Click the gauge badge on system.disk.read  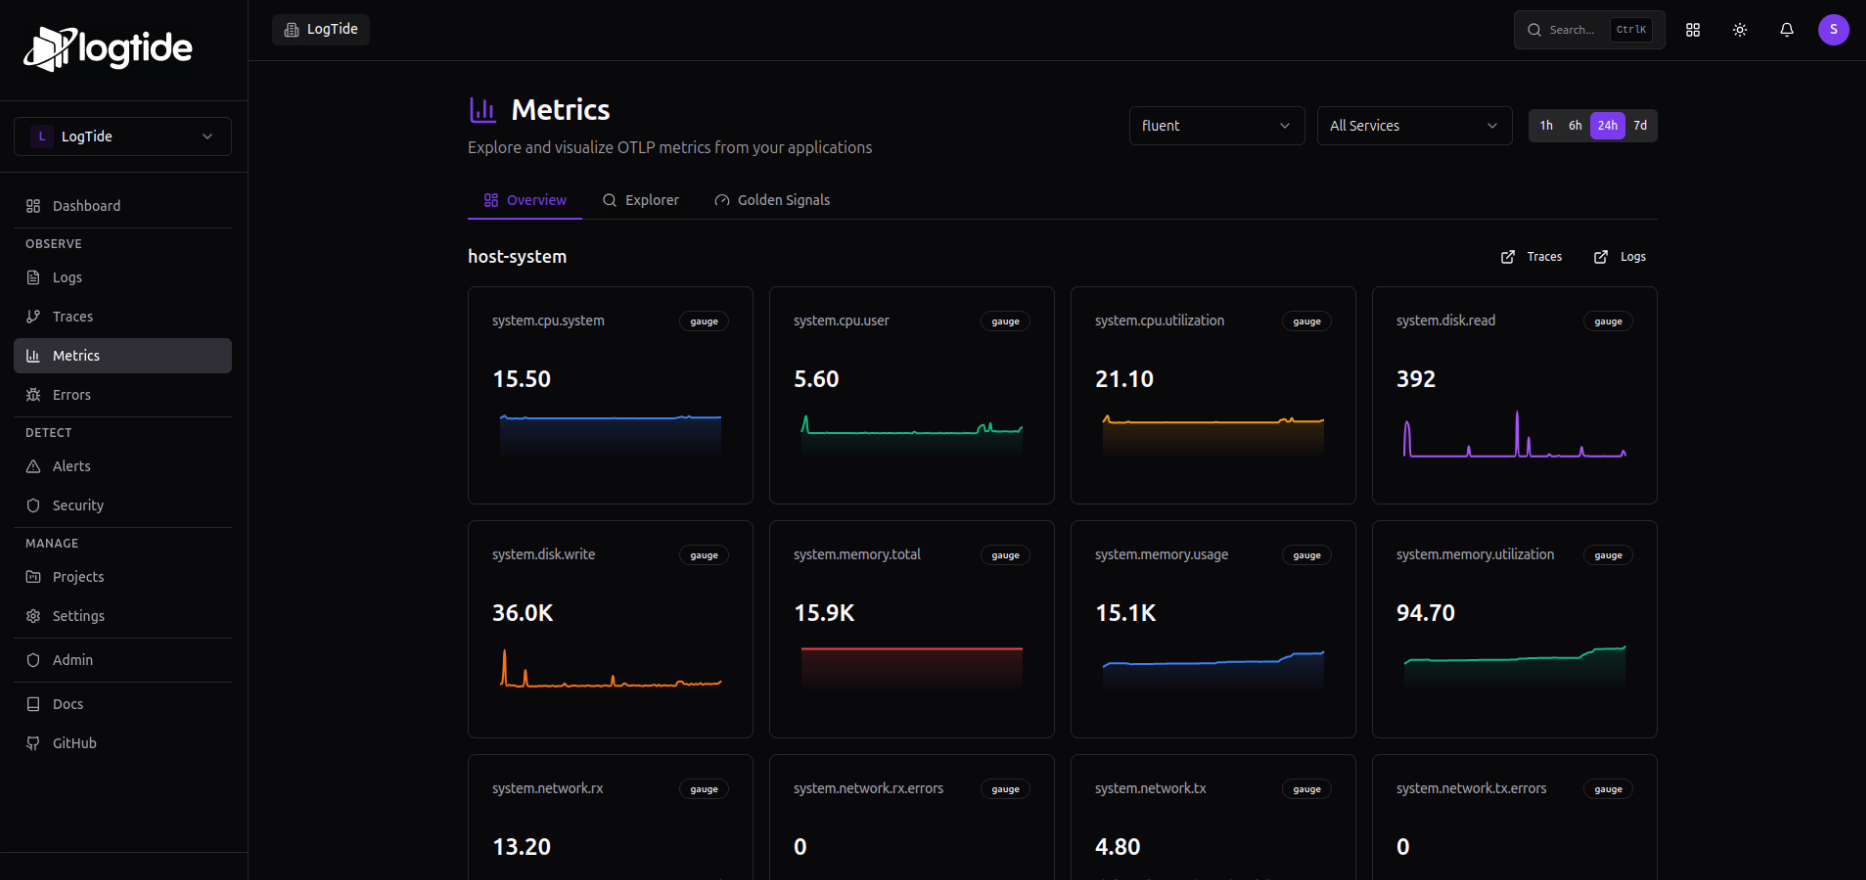(1608, 321)
